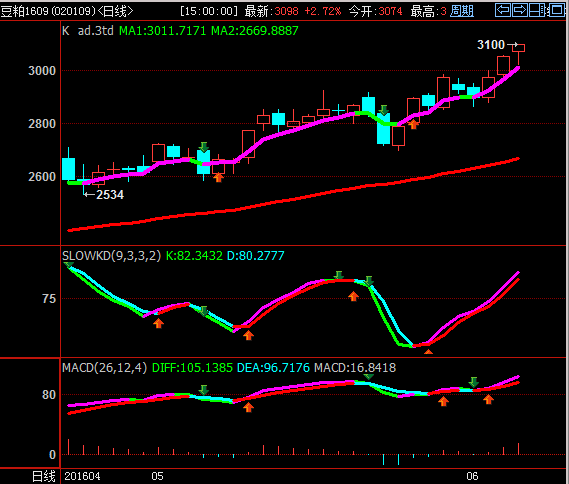Screen dimensions: 569x484
Task: Select the candlestick with the 2534 low
Action: [83, 180]
